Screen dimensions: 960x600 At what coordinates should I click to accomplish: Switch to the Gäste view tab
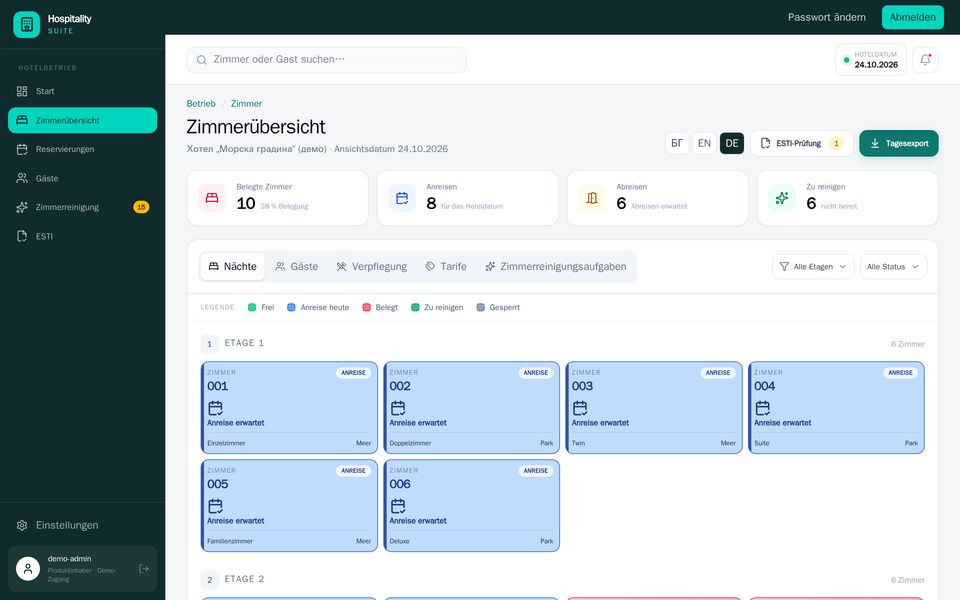tap(297, 267)
